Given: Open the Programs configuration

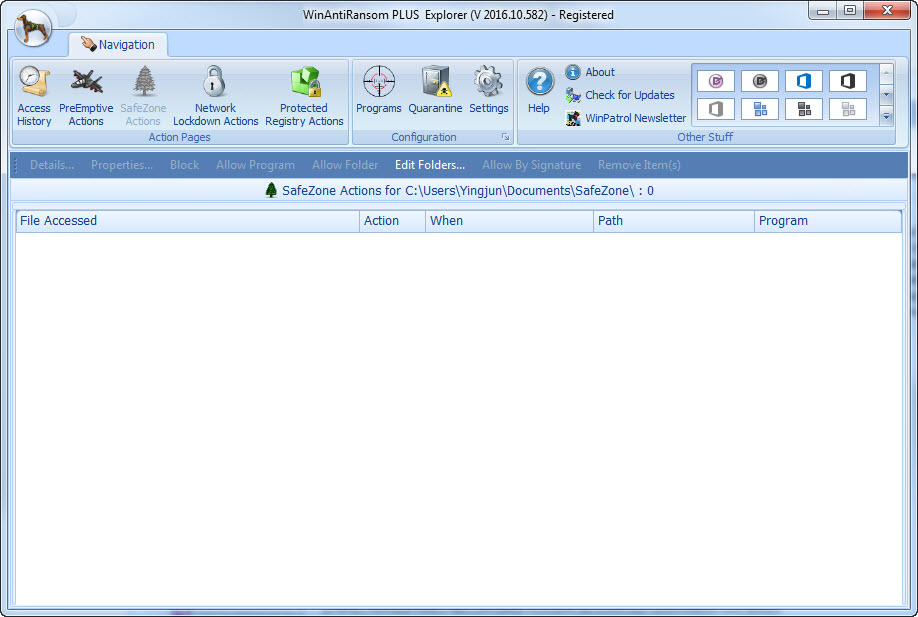Looking at the screenshot, I should coord(379,91).
